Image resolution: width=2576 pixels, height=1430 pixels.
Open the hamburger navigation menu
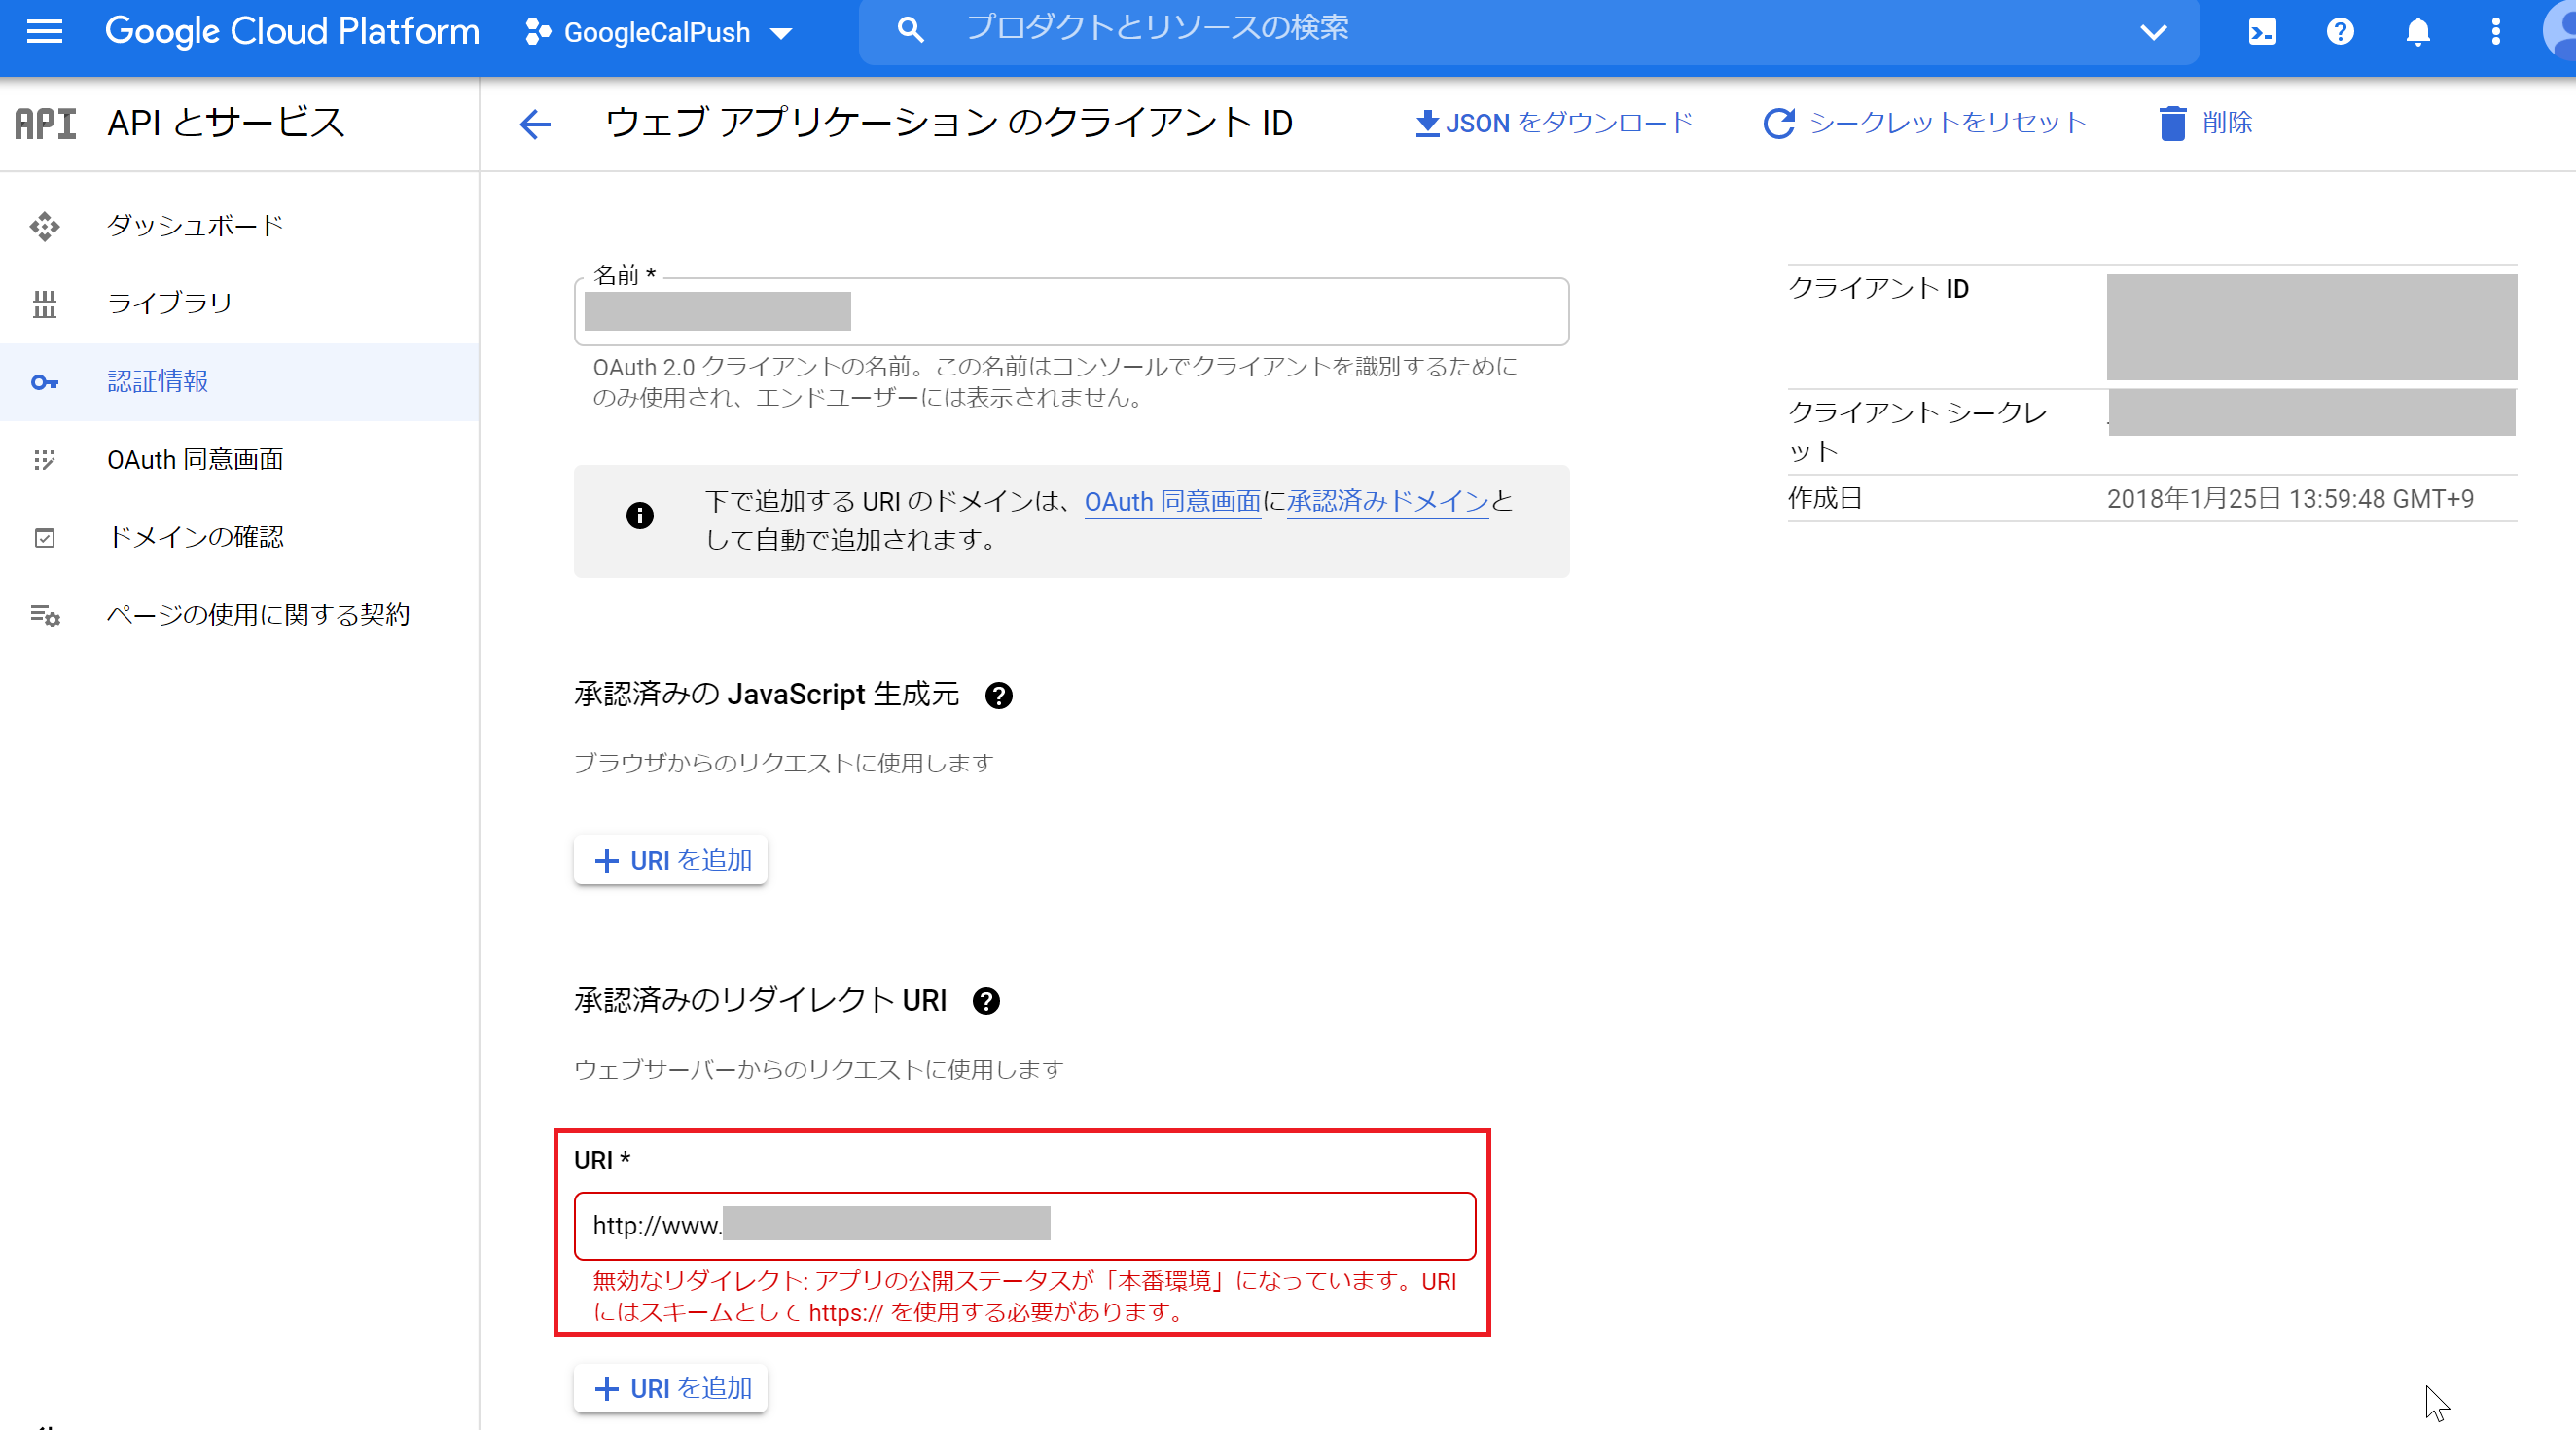[x=44, y=32]
